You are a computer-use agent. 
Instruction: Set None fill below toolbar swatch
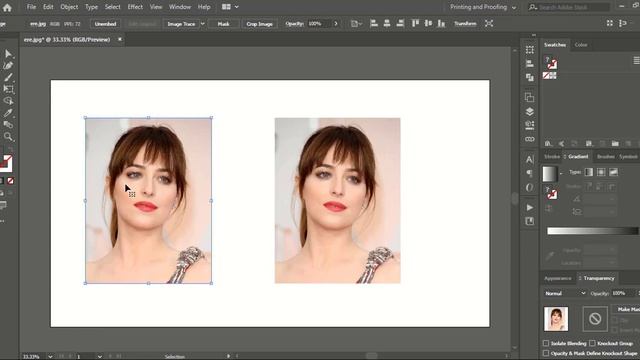pos(10,180)
